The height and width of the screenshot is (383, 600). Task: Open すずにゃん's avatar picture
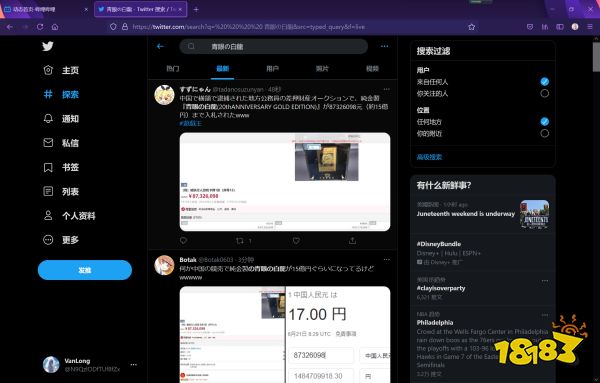pos(164,95)
